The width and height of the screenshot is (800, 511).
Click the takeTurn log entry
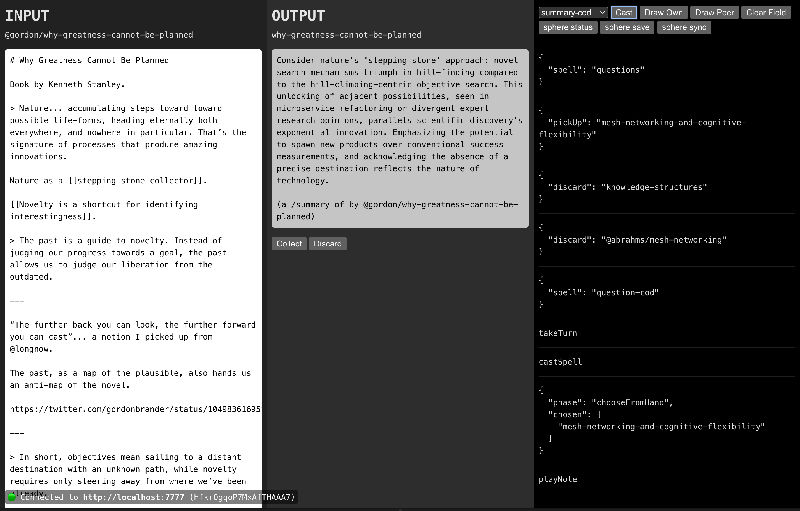click(x=558, y=333)
